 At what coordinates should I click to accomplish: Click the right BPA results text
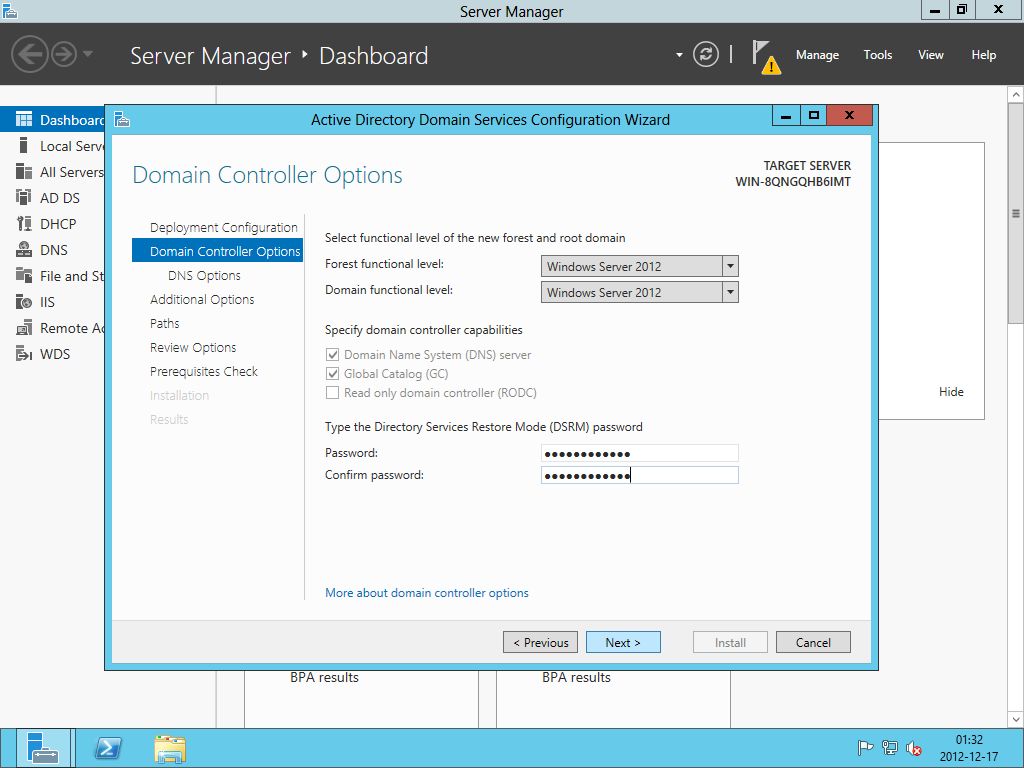point(576,677)
